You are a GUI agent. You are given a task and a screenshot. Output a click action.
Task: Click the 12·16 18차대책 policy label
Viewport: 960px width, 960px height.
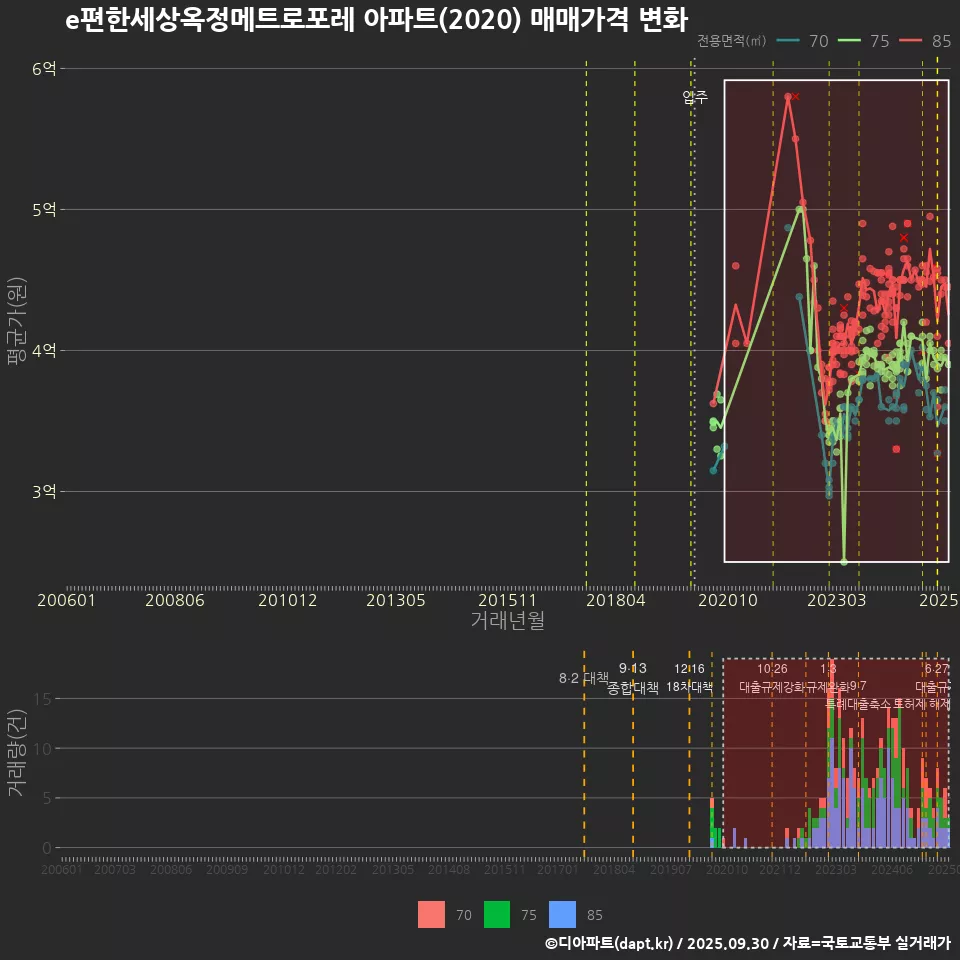pyautogui.click(x=689, y=678)
